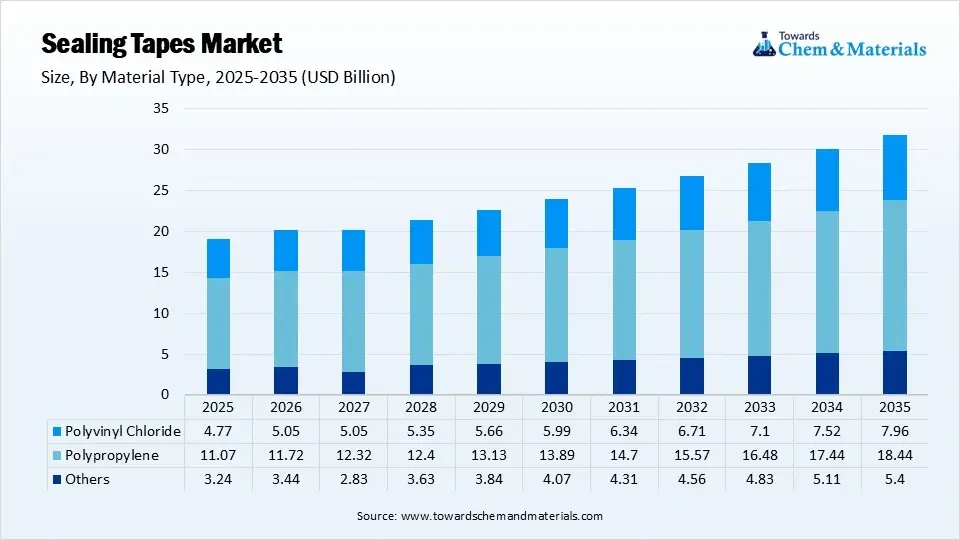Click the 2034 Polyvinyl Chloride bar segment
Image resolution: width=960 pixels, height=540 pixels.
pyautogui.click(x=827, y=180)
